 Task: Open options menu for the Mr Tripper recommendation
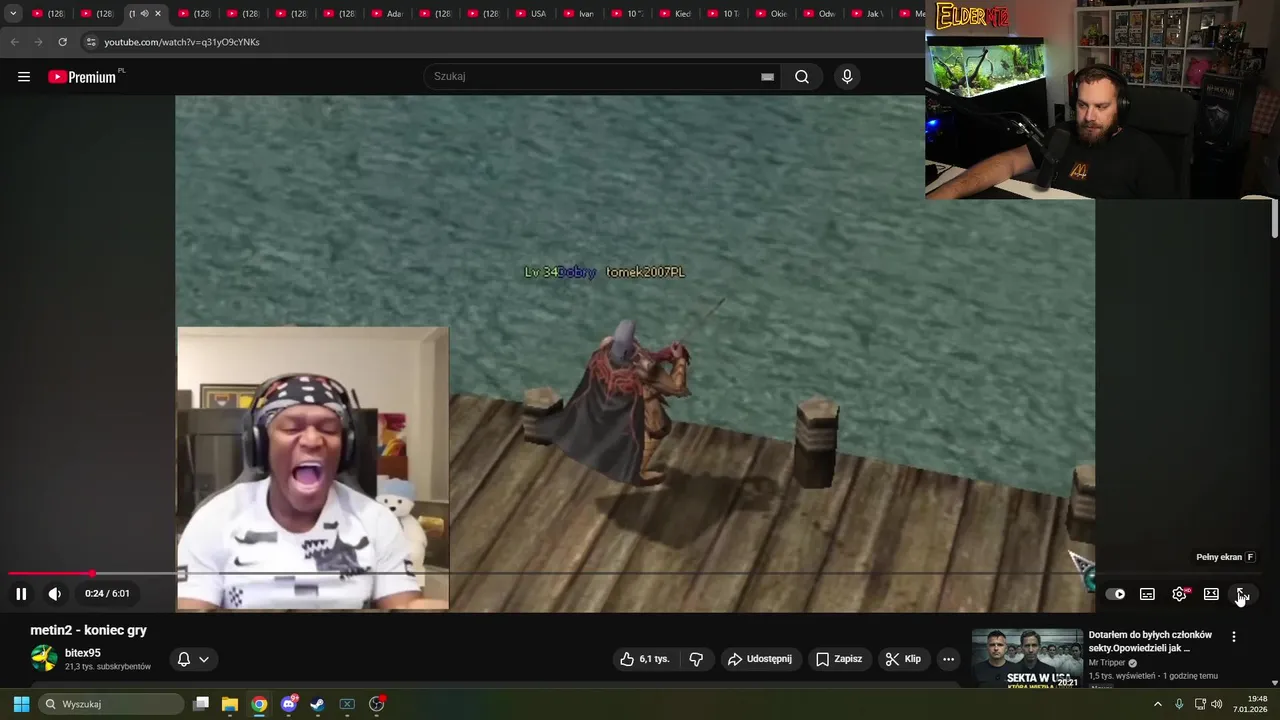(1234, 637)
